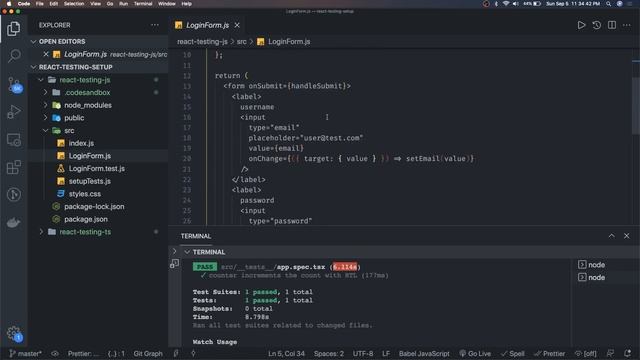Image resolution: width=640 pixels, height=360 pixels.
Task: Click the terminal side toggle arrow
Action: [174, 251]
